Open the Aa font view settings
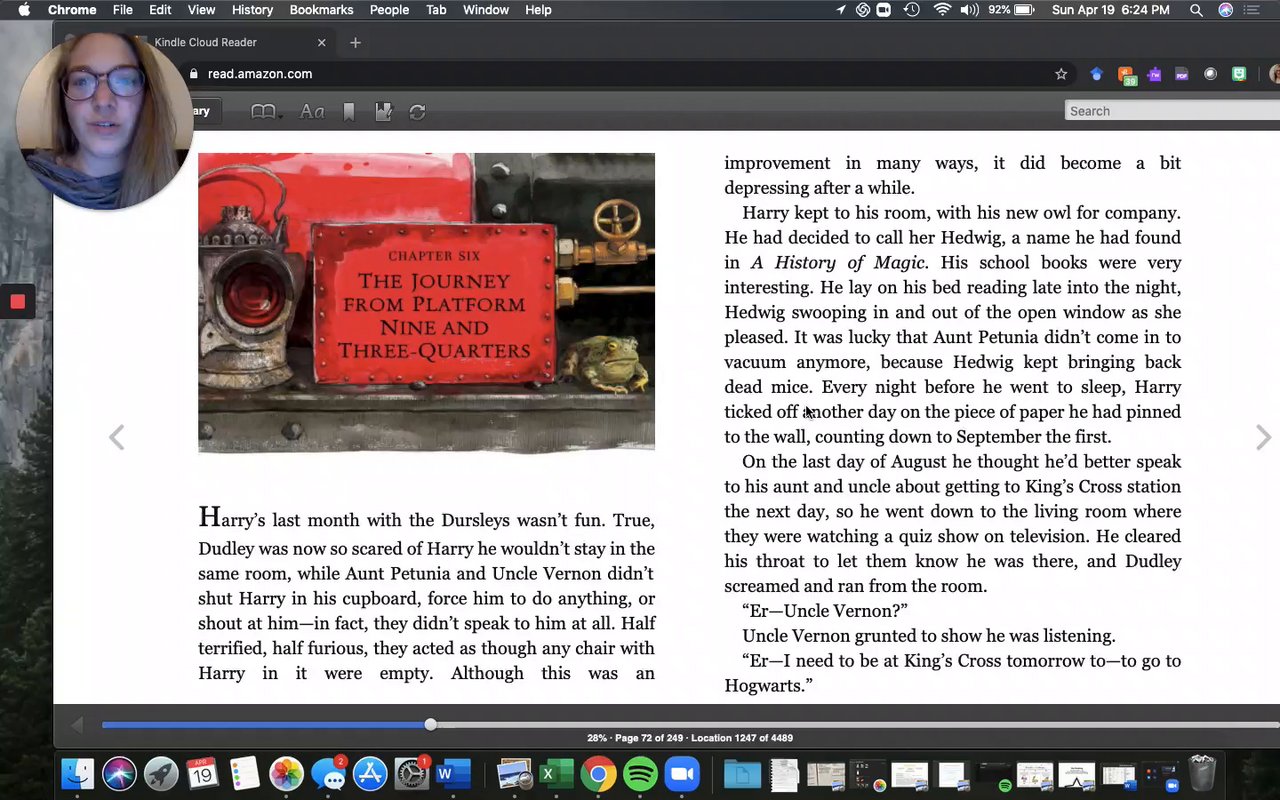Image resolution: width=1280 pixels, height=800 pixels. (312, 112)
